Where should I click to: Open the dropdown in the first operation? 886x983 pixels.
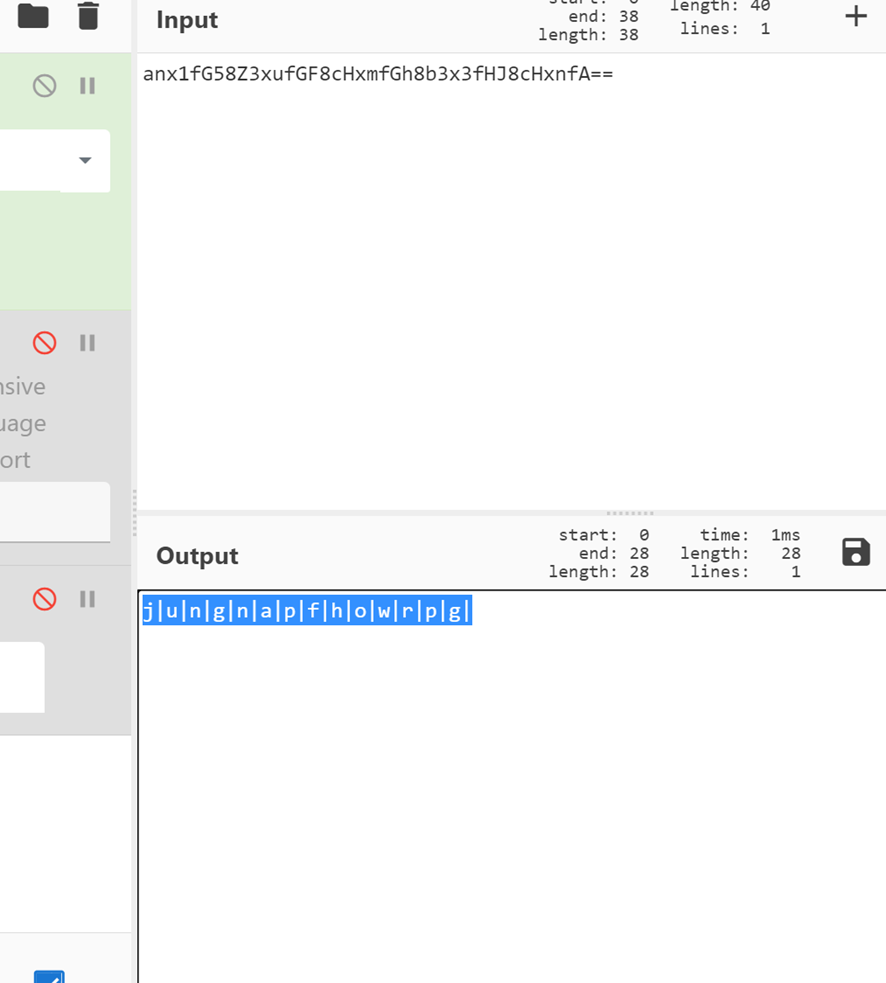coord(85,160)
